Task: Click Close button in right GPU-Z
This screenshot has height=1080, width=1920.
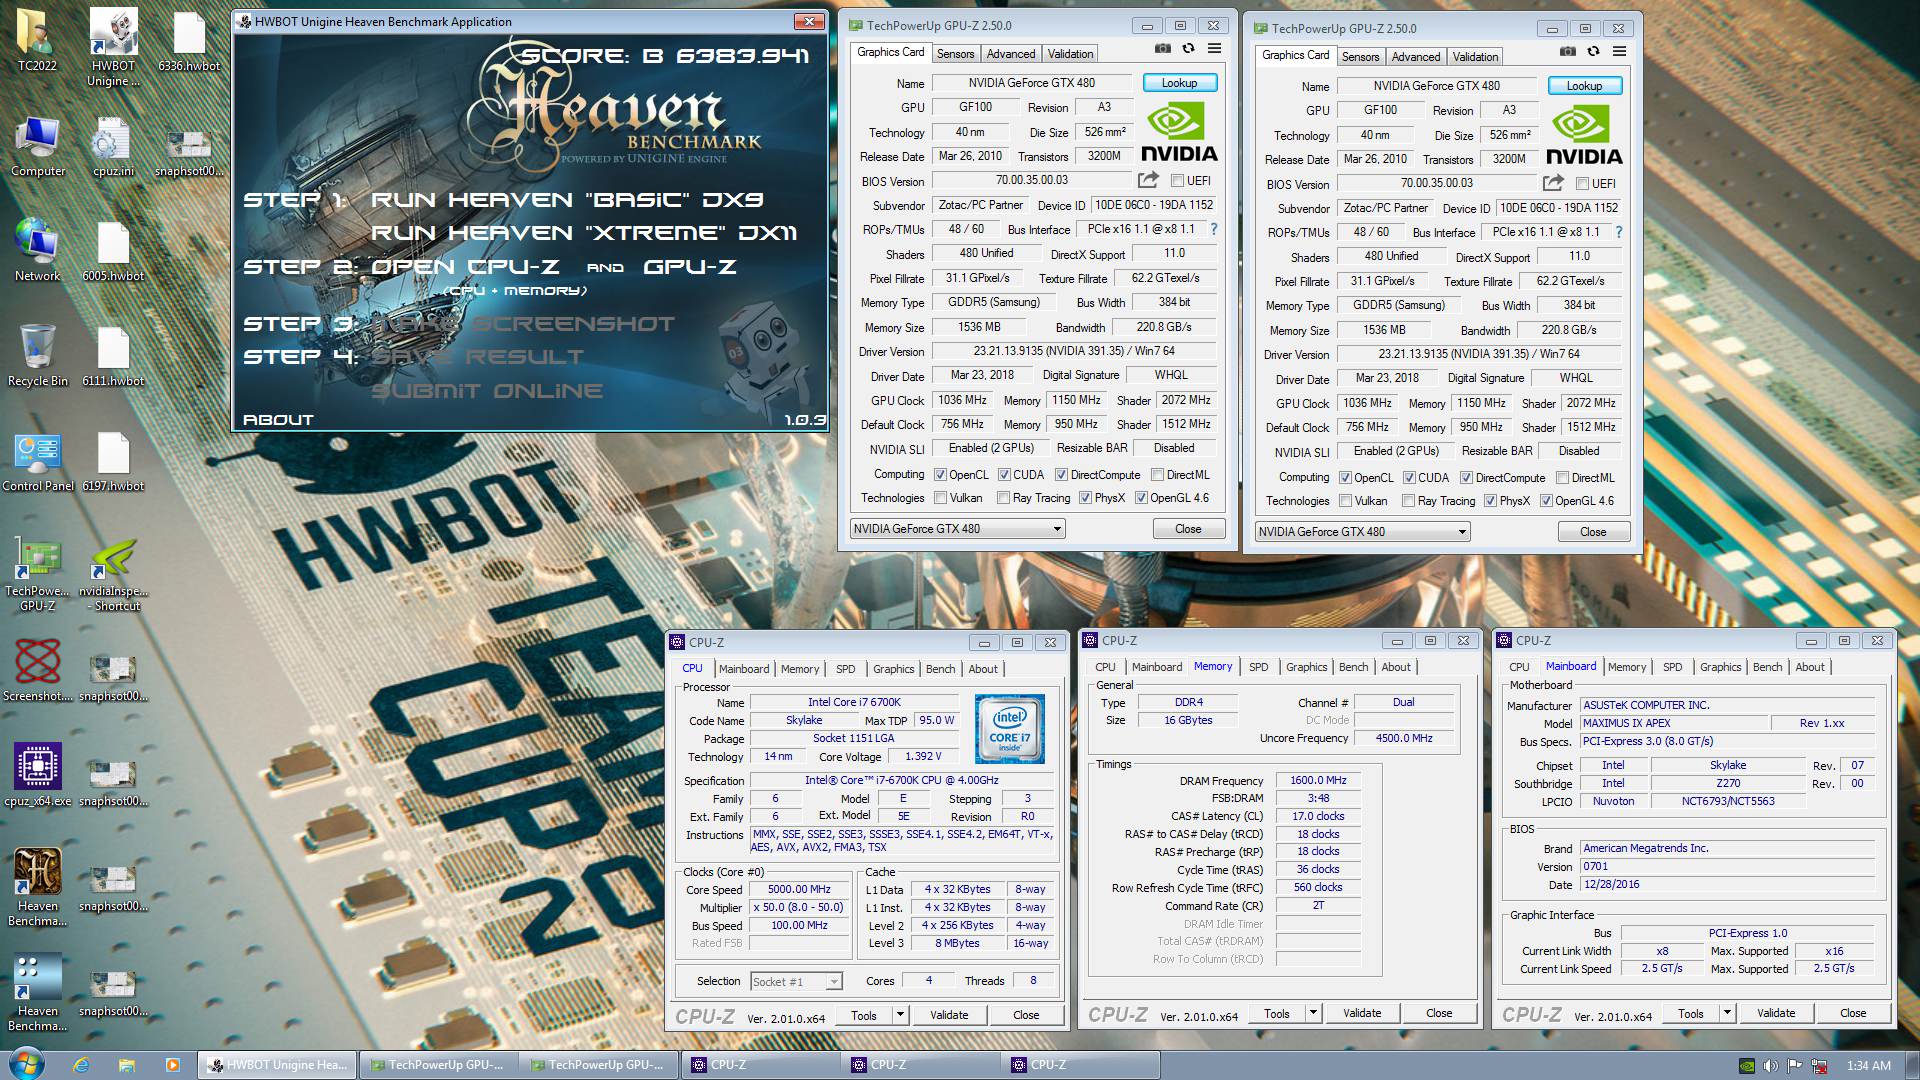Action: [1593, 532]
